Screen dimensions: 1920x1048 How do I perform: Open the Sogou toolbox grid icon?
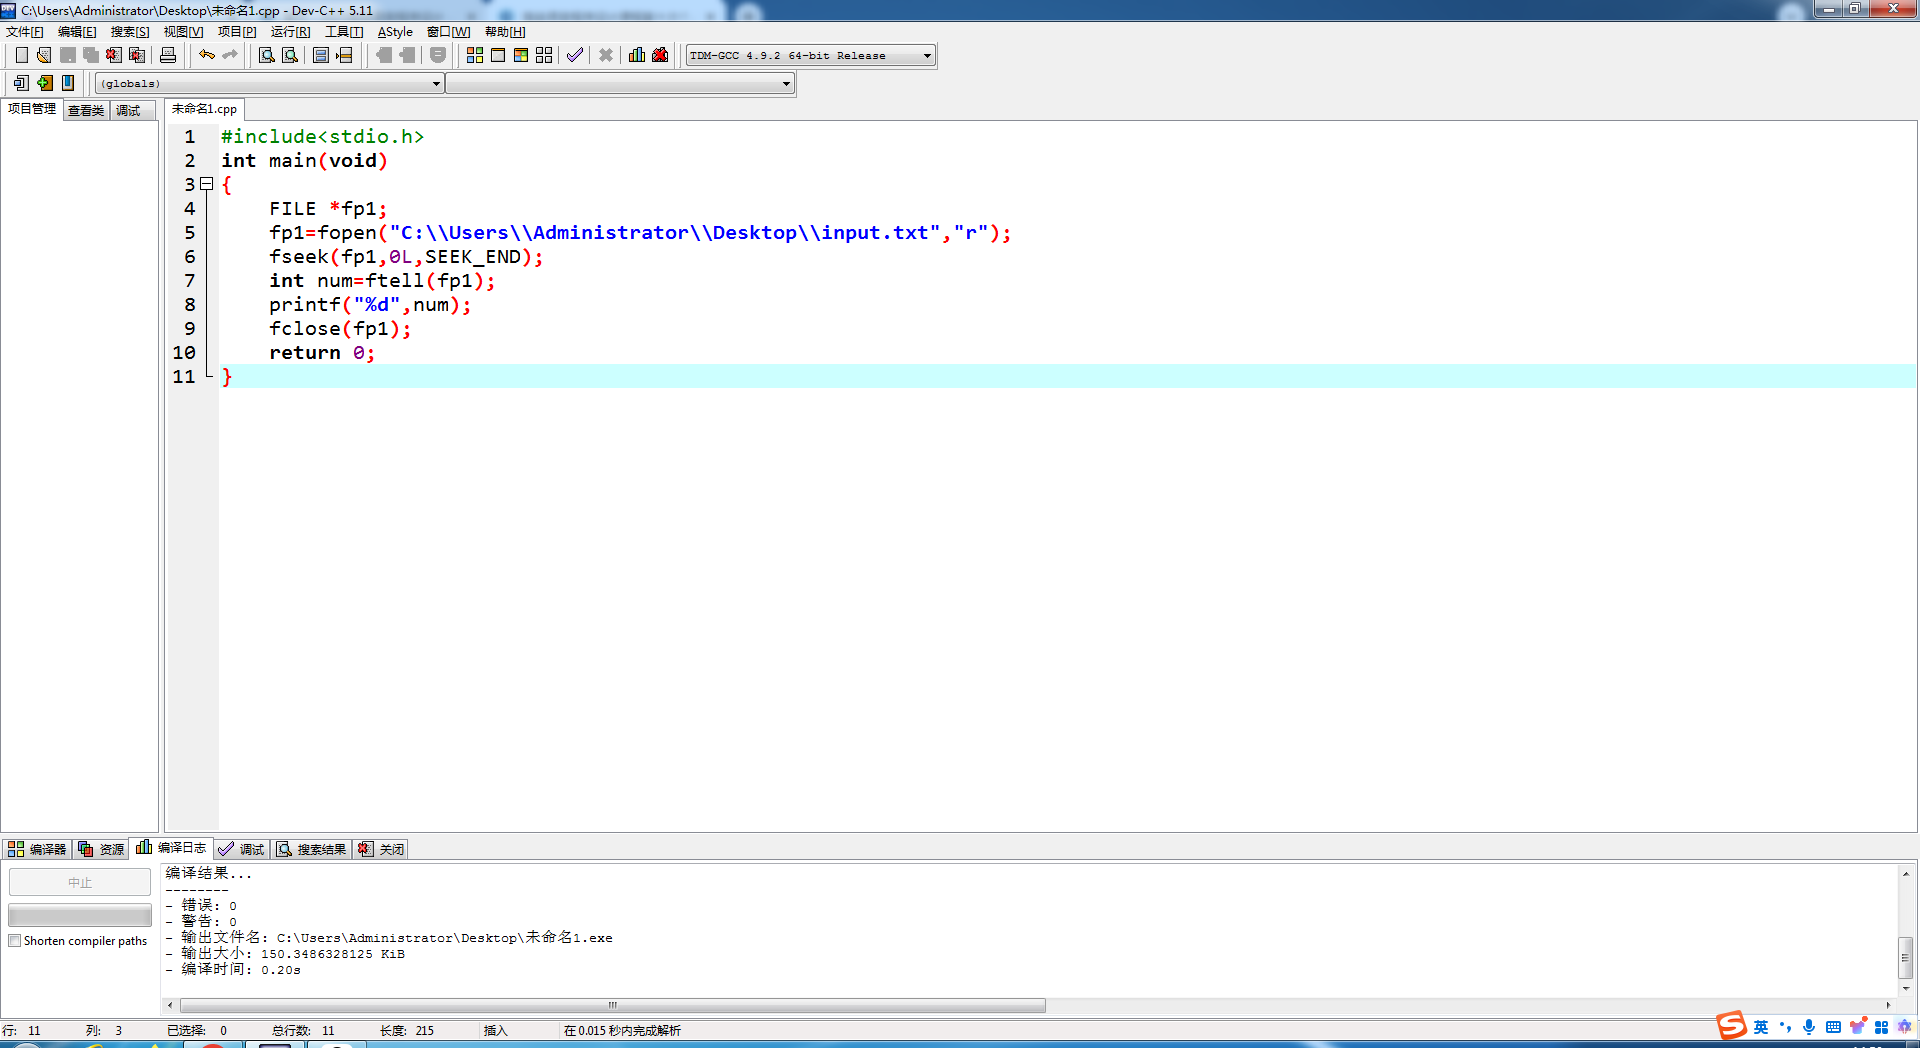pyautogui.click(x=1881, y=1027)
